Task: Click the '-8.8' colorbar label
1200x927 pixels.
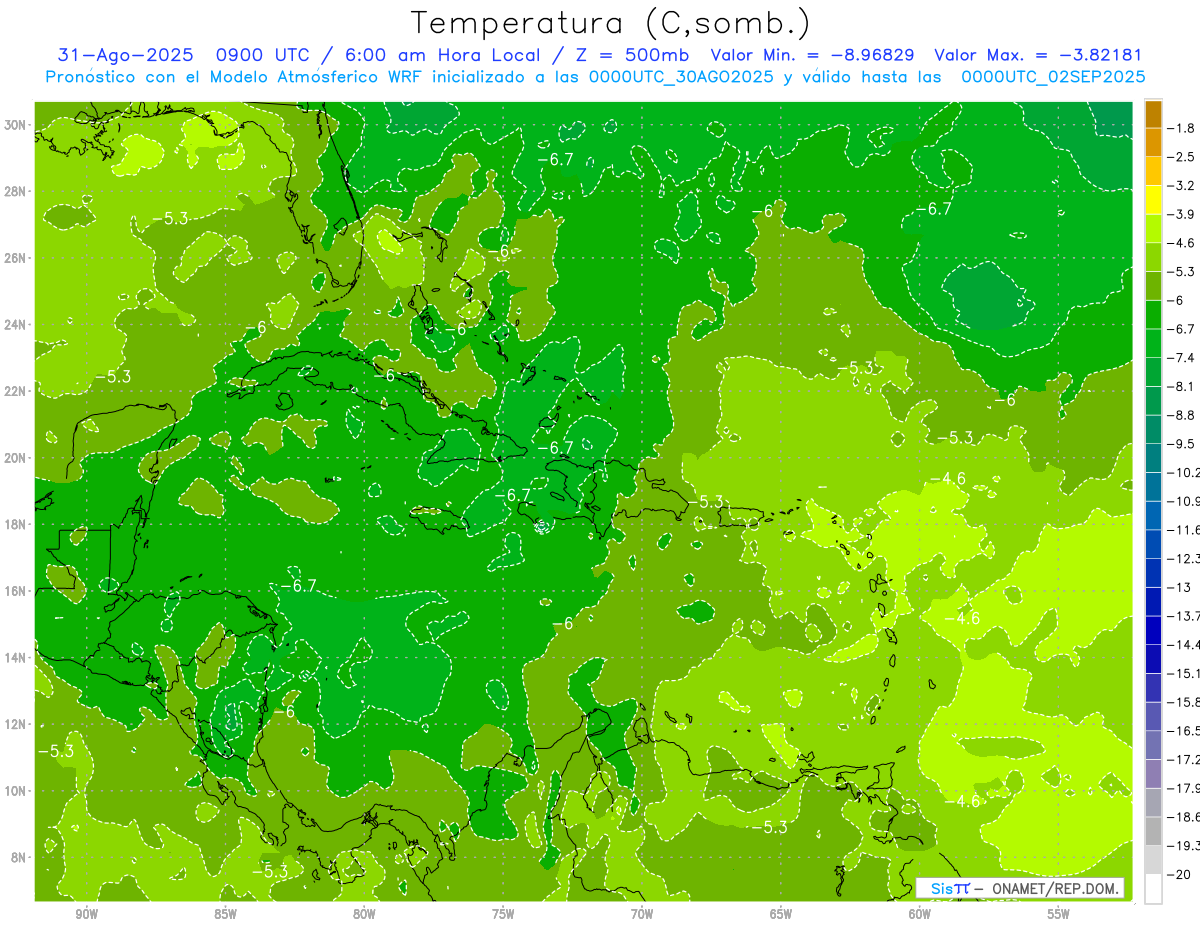Action: pyautogui.click(x=1181, y=415)
